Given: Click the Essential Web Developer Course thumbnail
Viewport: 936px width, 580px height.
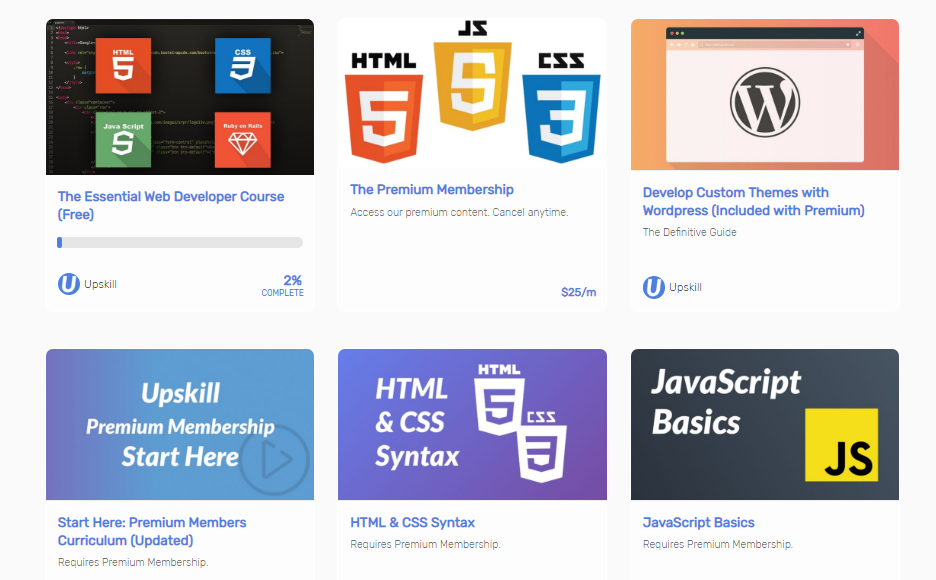Looking at the screenshot, I should (x=180, y=97).
